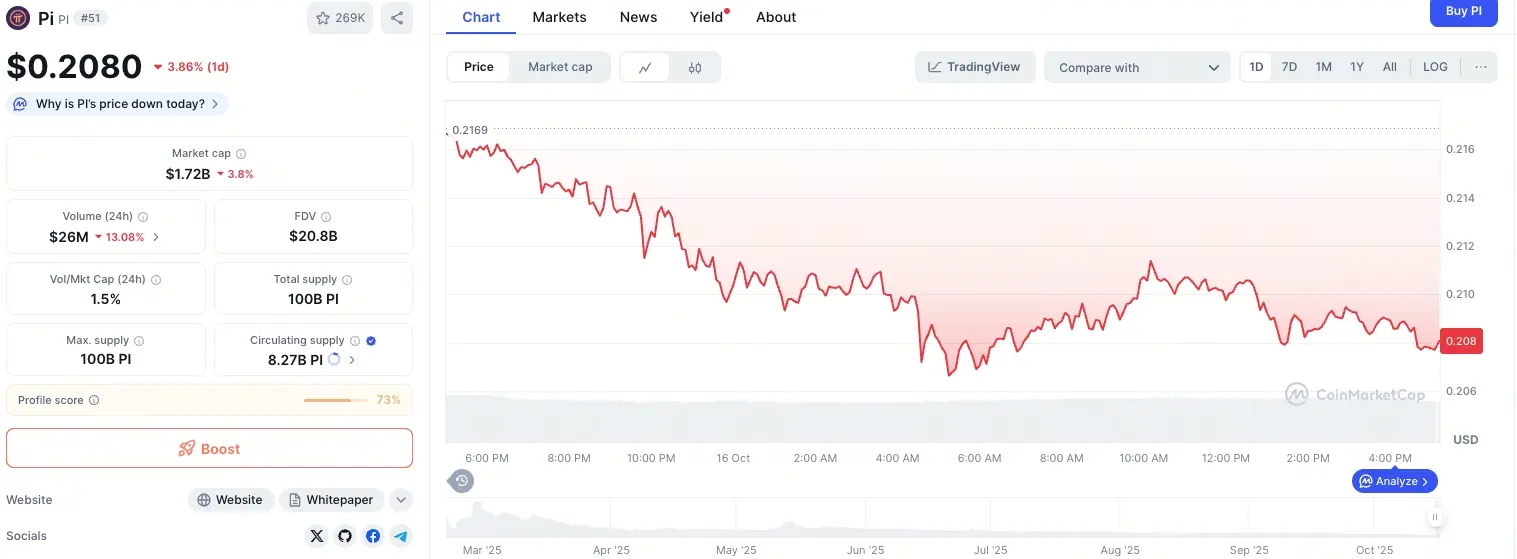Click the Boost button

(x=209, y=449)
